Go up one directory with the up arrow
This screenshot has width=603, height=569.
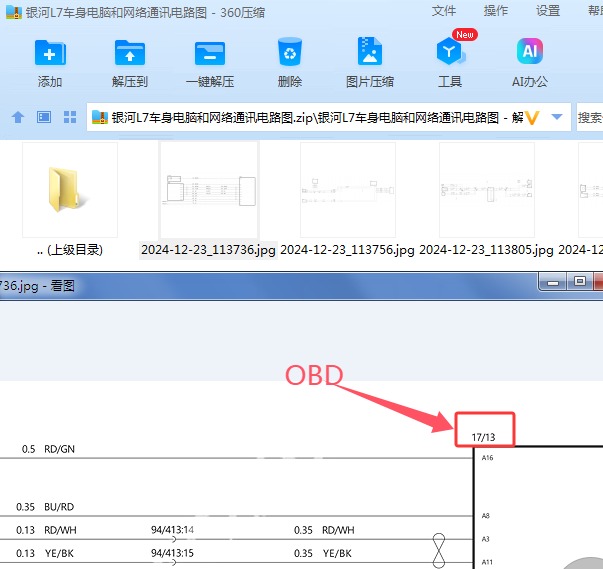18,117
